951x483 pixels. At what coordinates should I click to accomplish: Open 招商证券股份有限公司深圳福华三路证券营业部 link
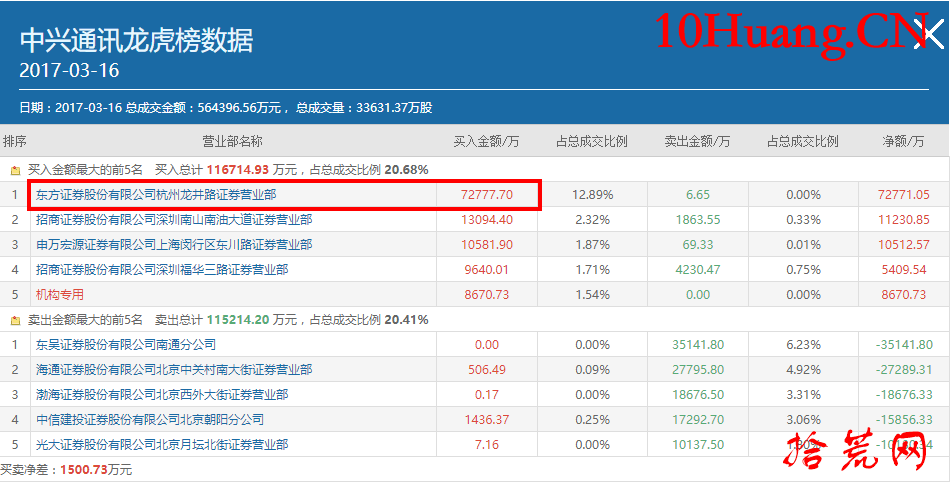click(162, 269)
